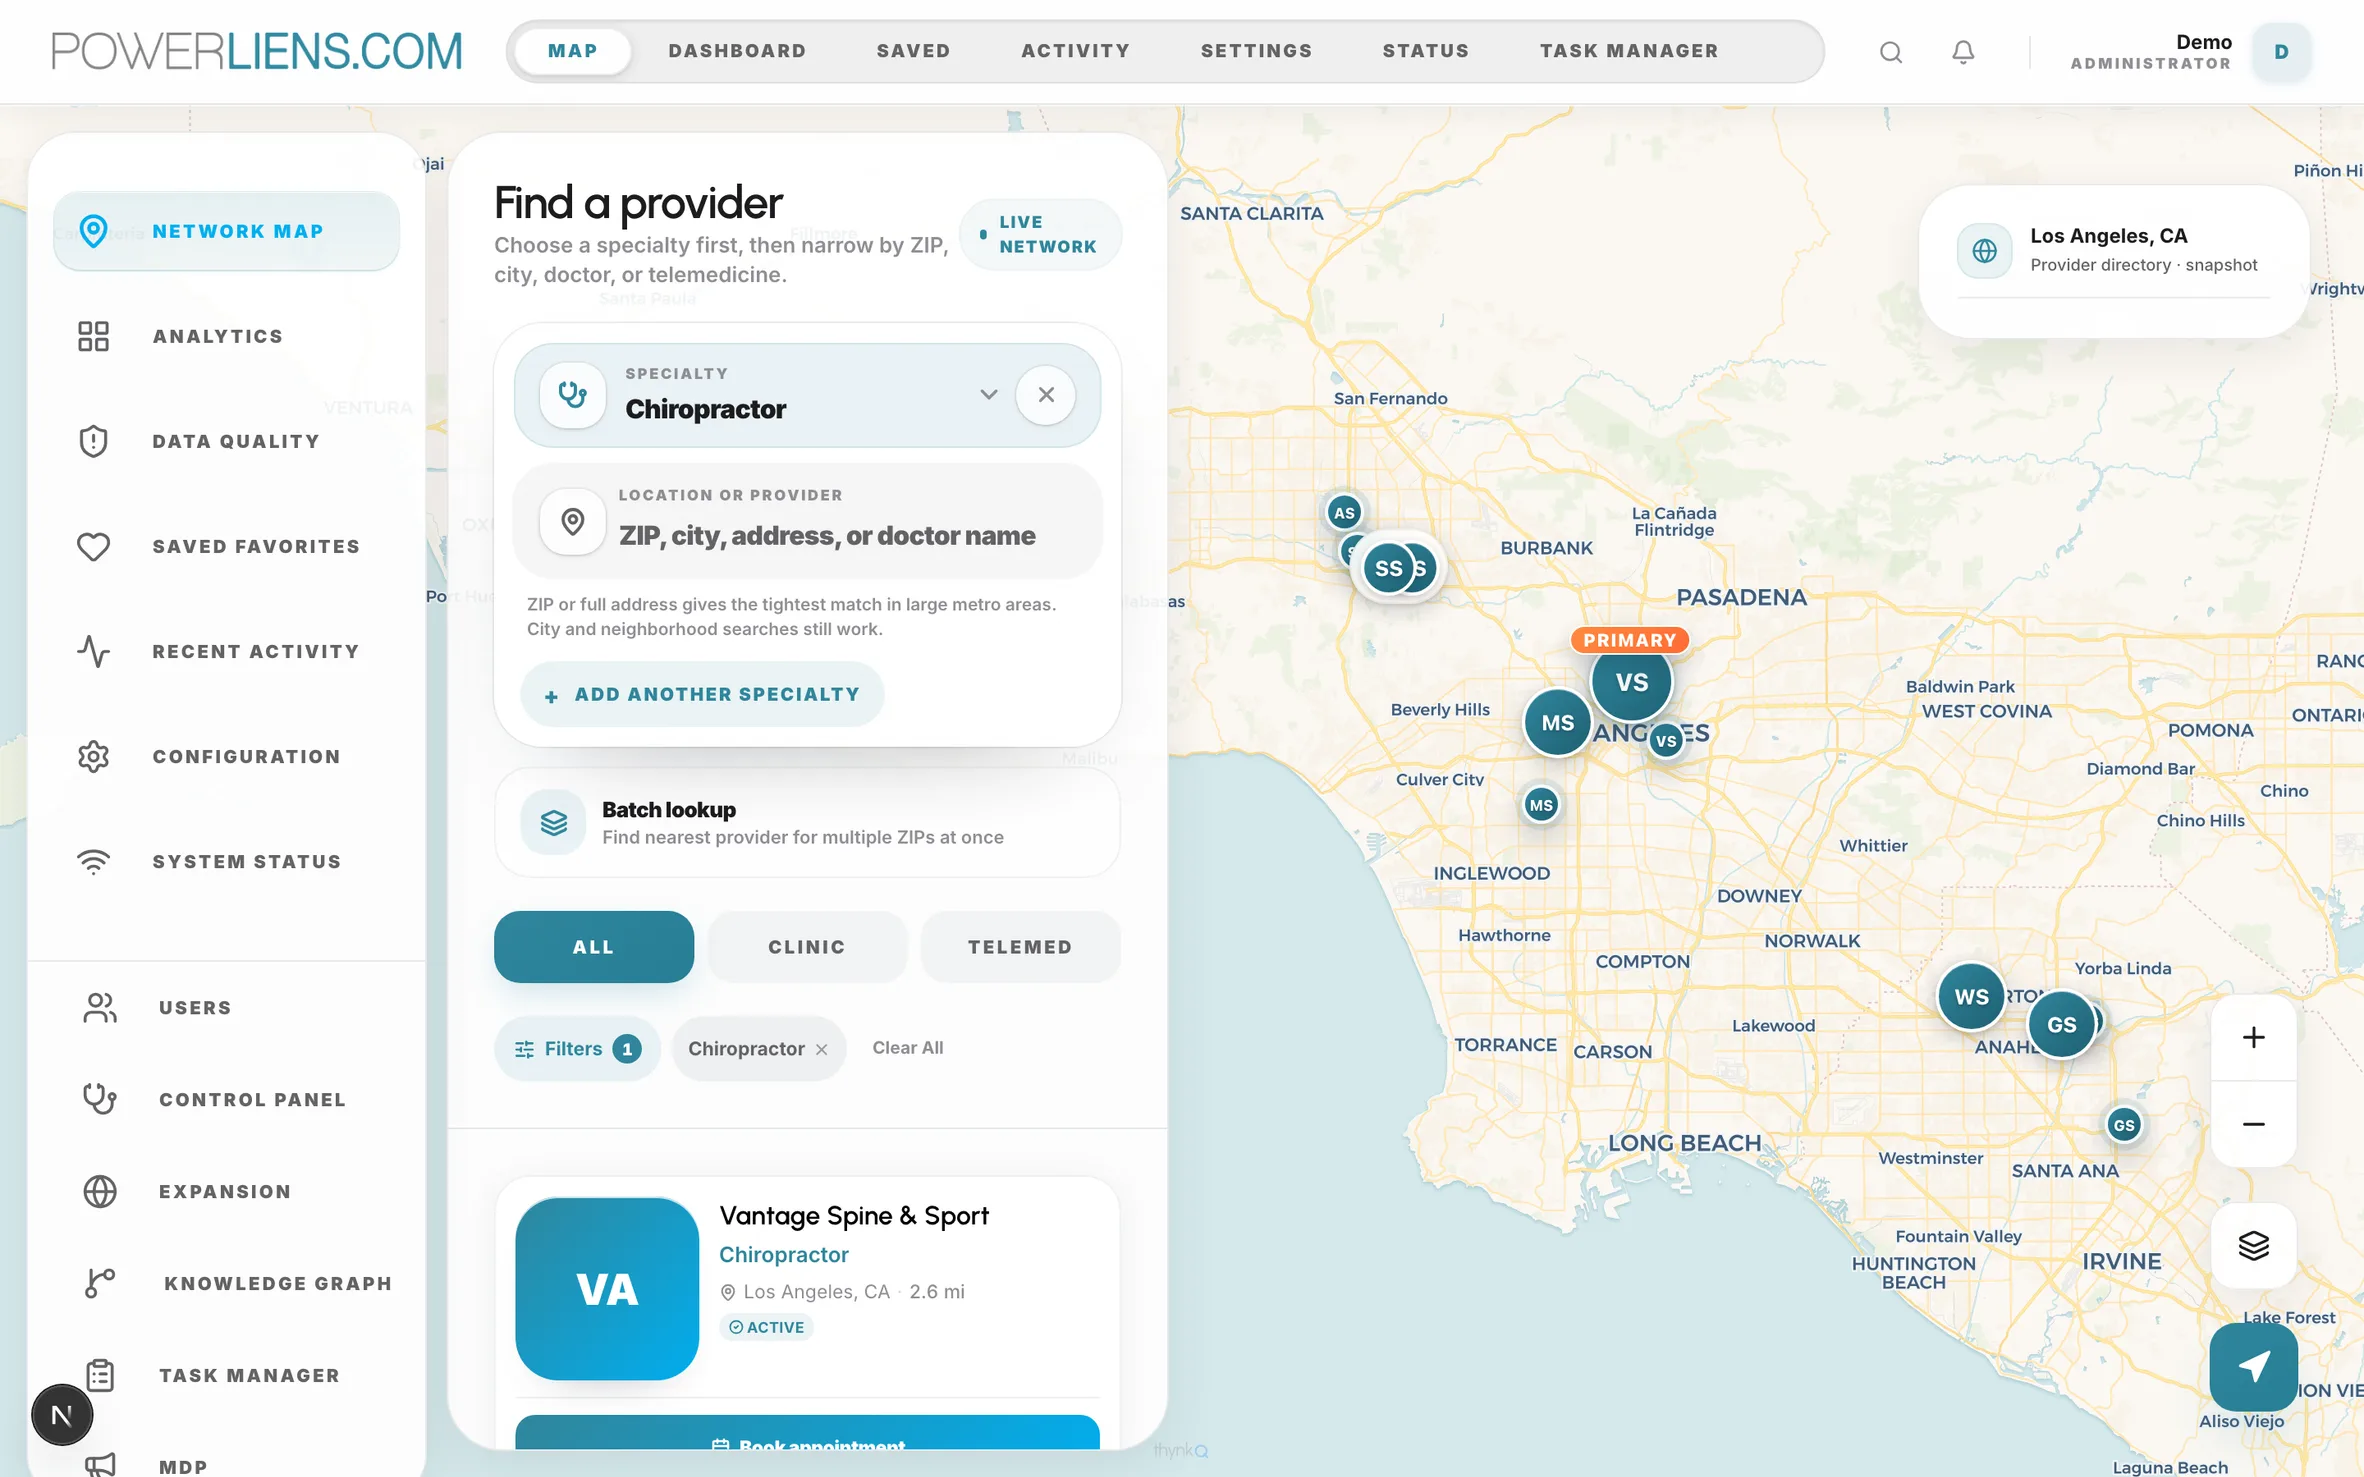Open the Los Angeles, CA directory card
Screen dimensions: 2364x1477
(2113, 262)
